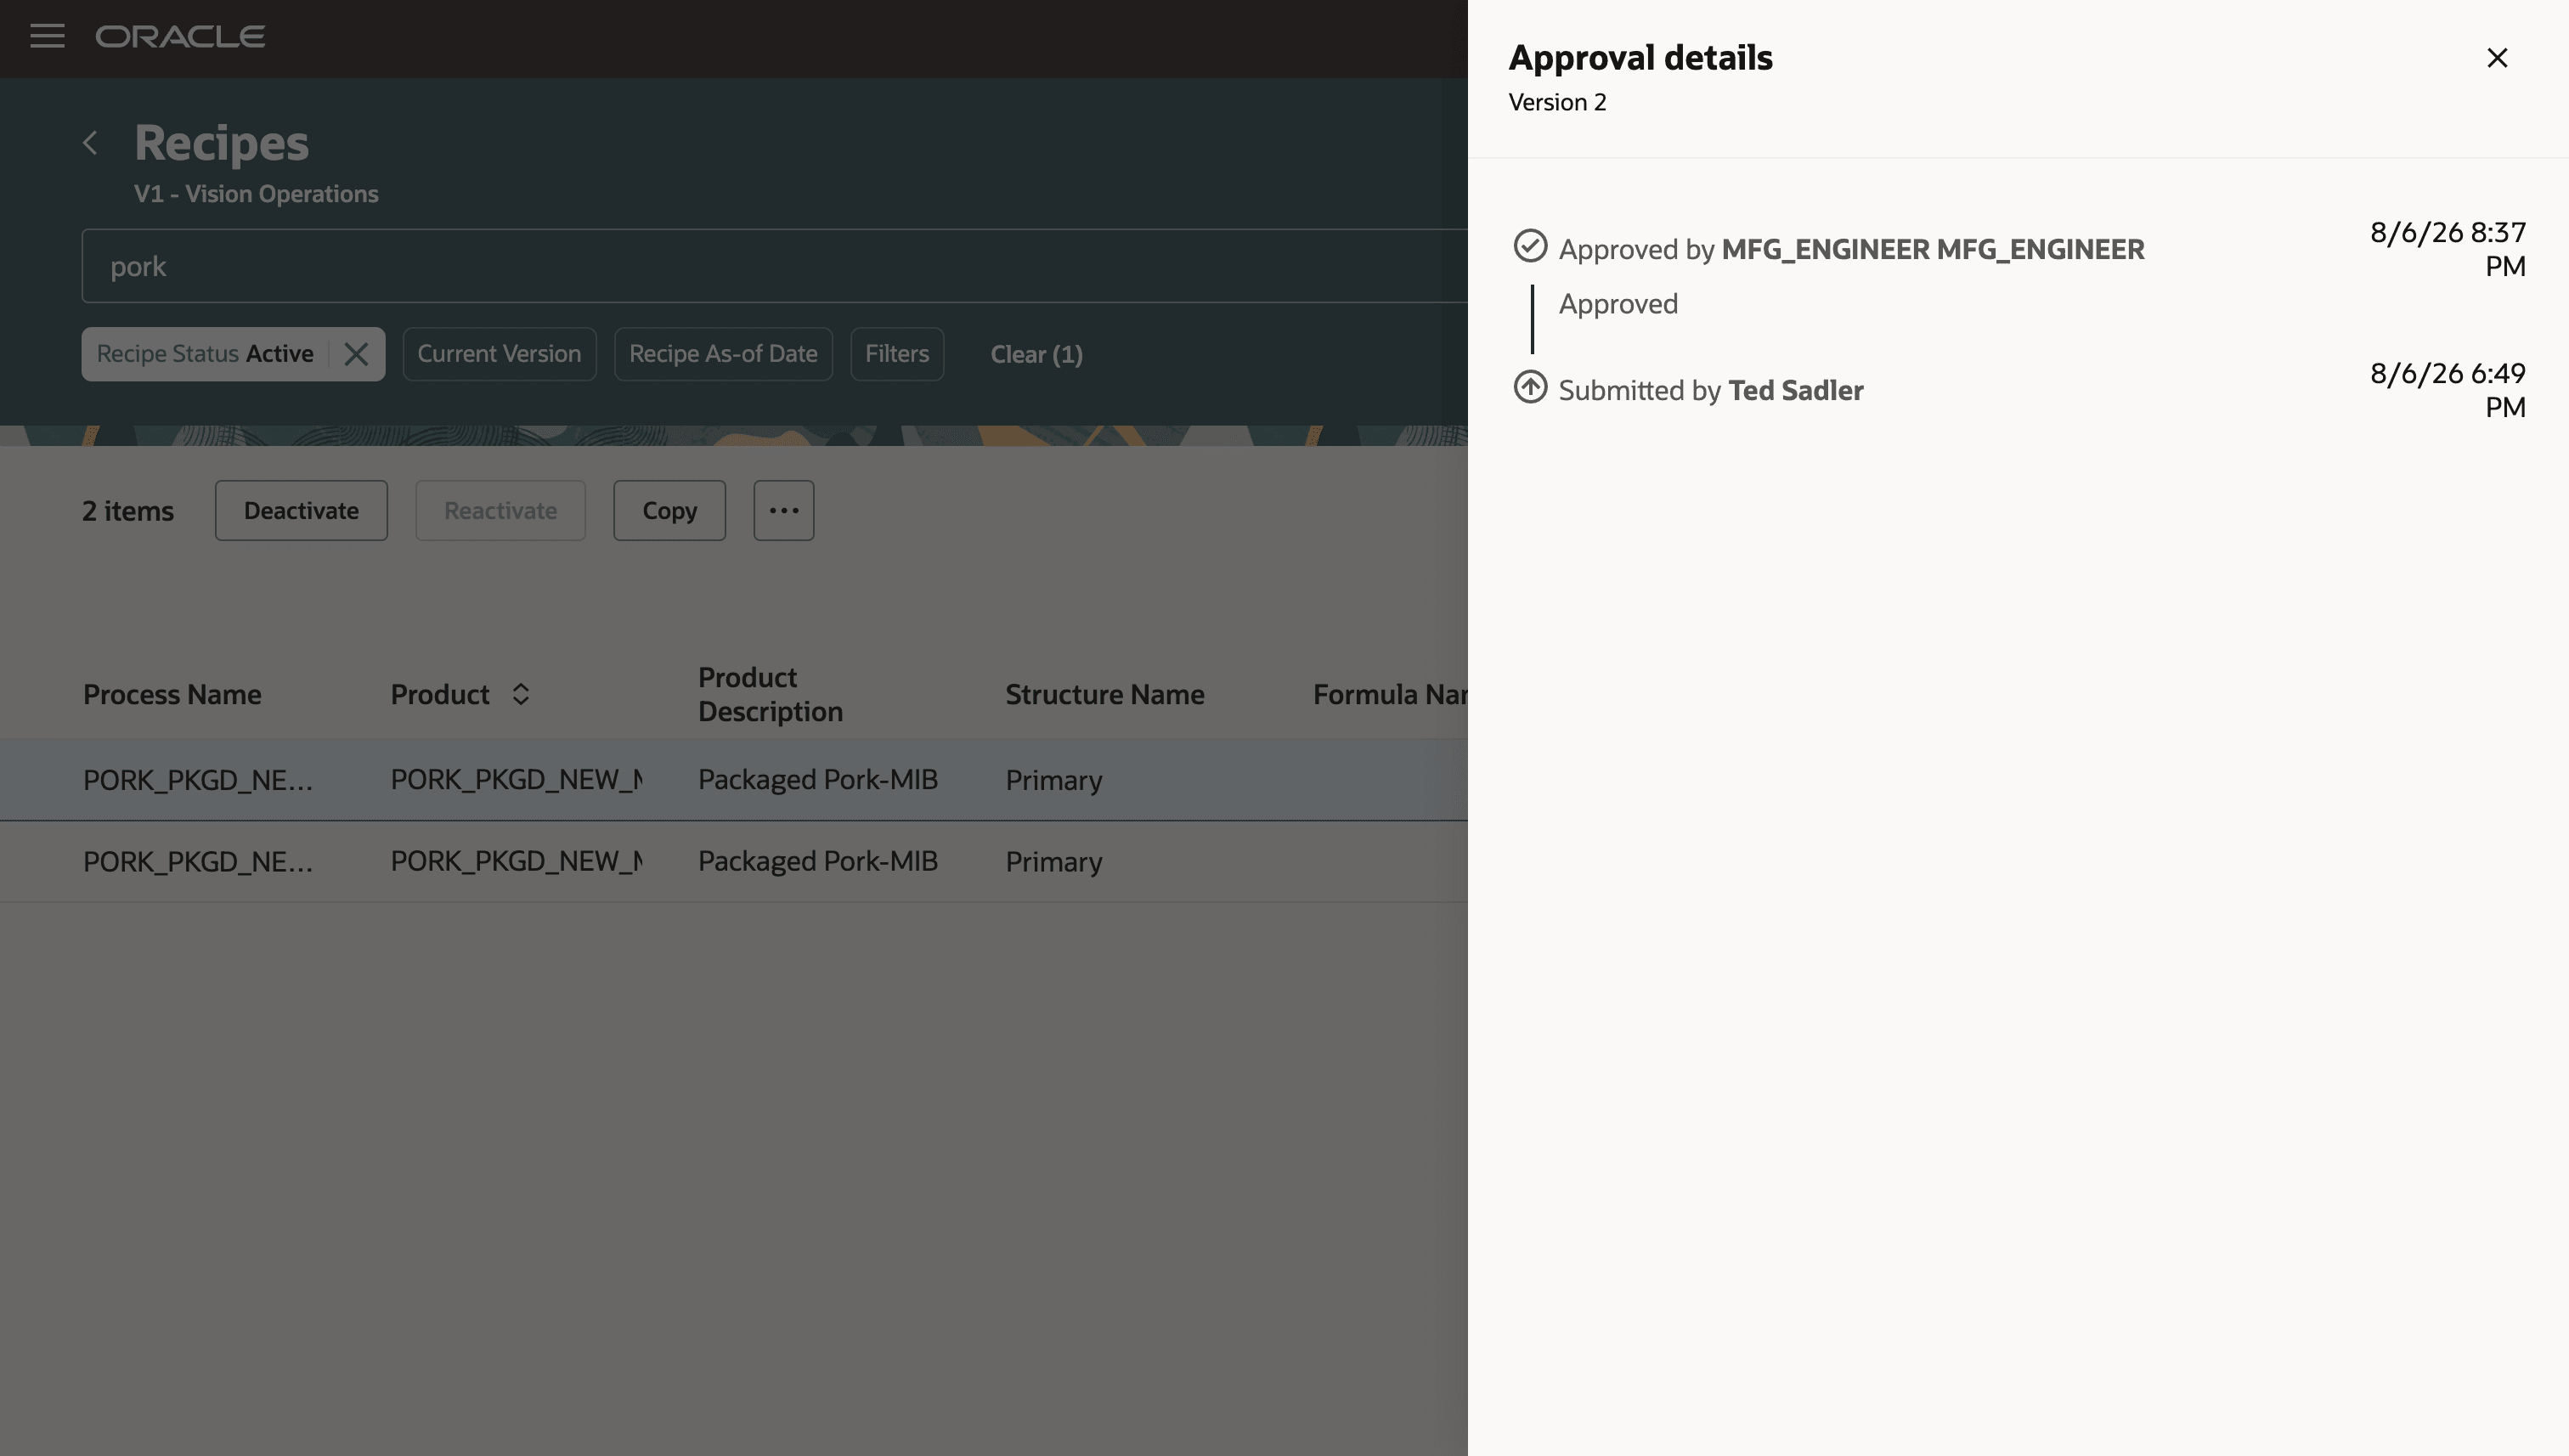Viewport: 2569px width, 1456px height.
Task: Click the Deactivate button
Action: point(301,511)
